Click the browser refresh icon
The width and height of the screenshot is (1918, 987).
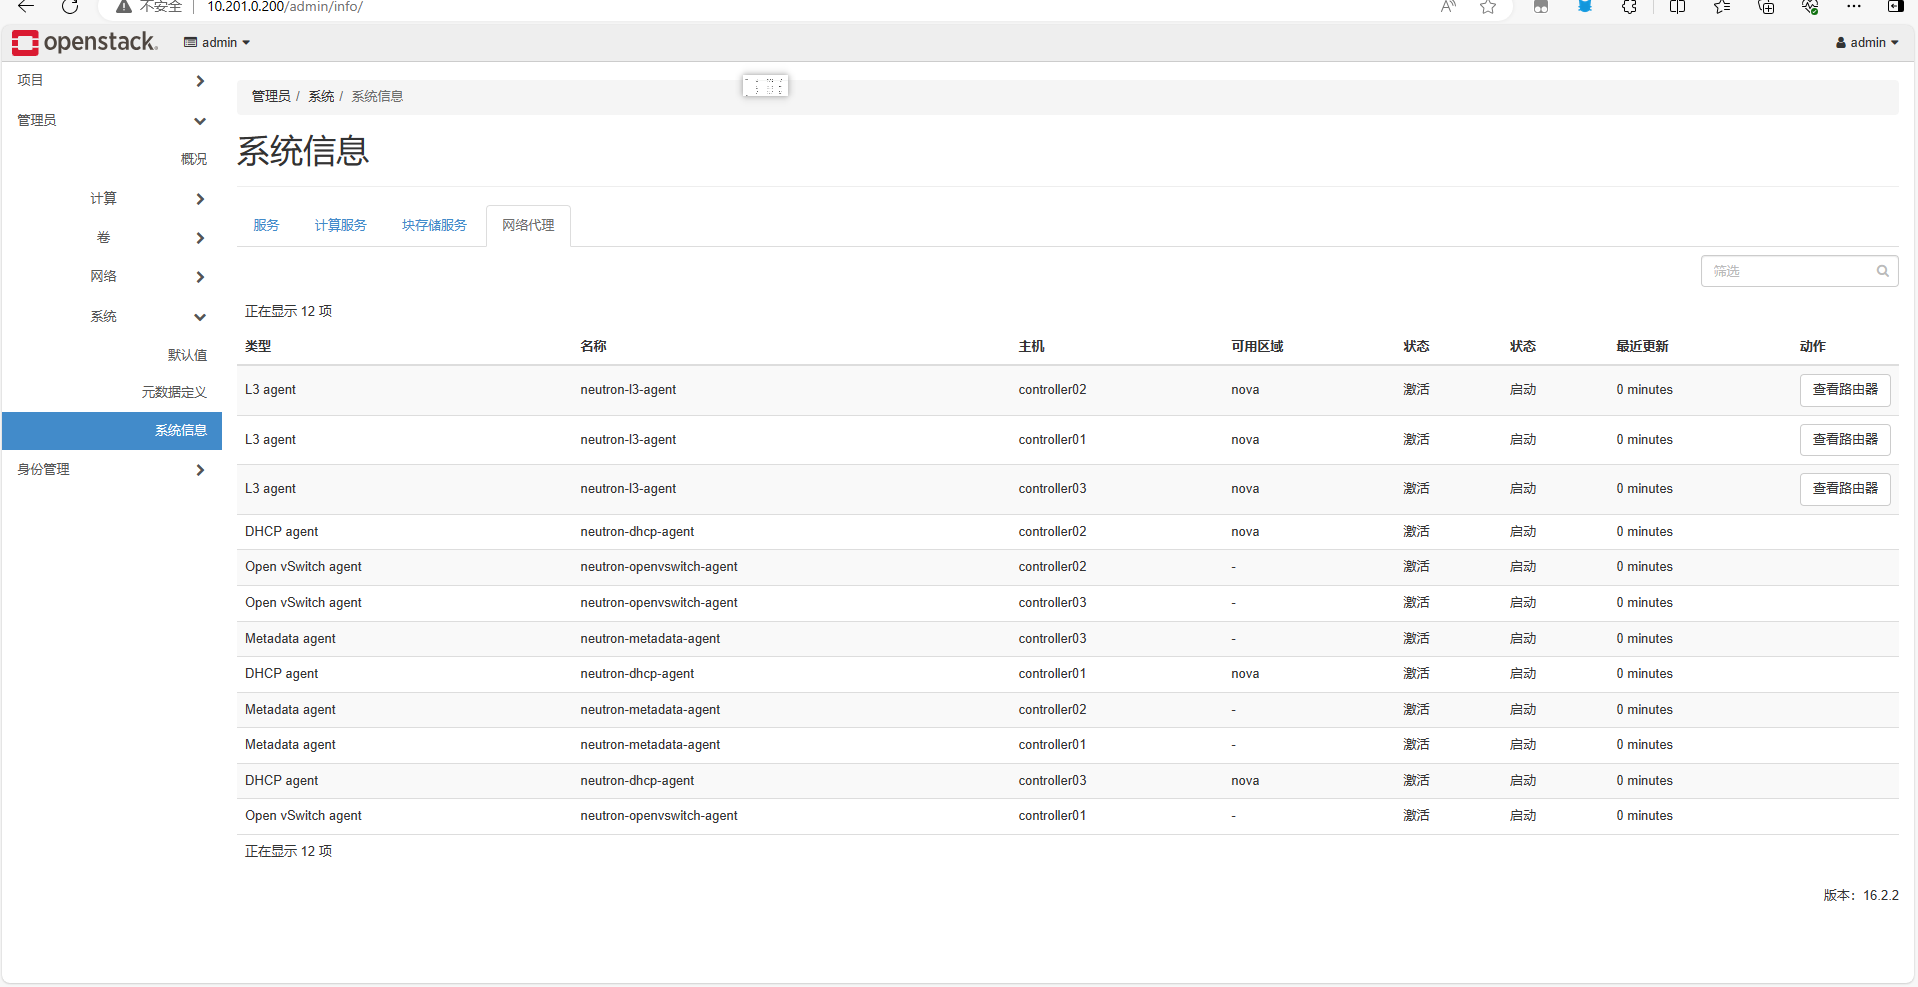point(69,8)
